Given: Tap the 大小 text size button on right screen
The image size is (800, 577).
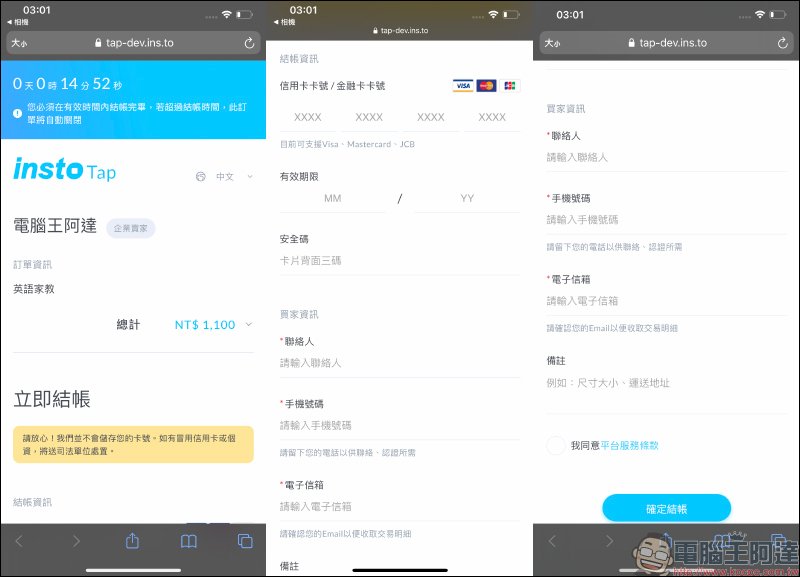Looking at the screenshot, I should (553, 43).
